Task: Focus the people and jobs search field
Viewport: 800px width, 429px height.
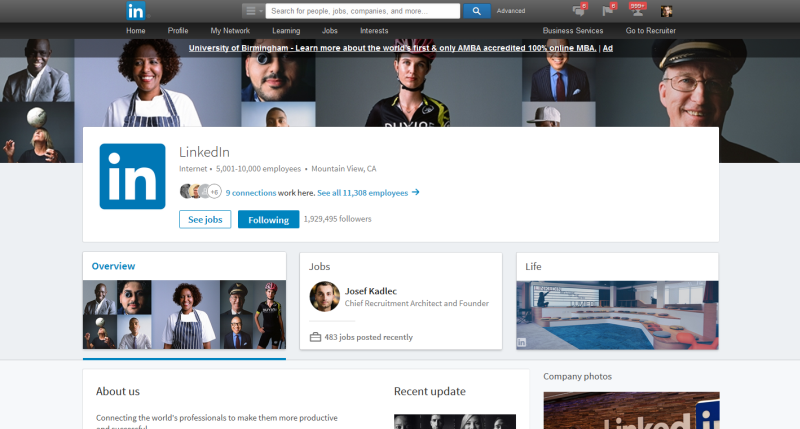Action: click(x=363, y=11)
